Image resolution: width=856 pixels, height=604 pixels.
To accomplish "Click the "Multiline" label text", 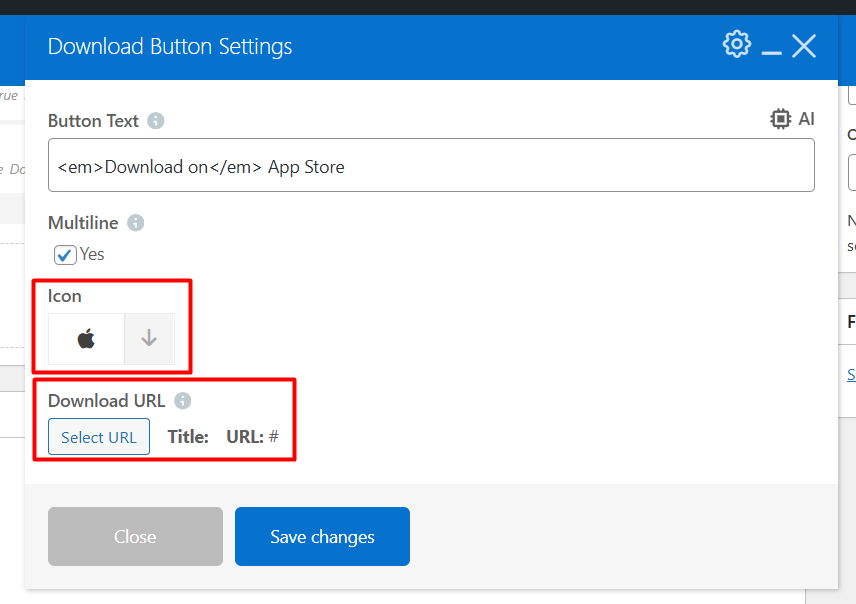I will pyautogui.click(x=83, y=223).
